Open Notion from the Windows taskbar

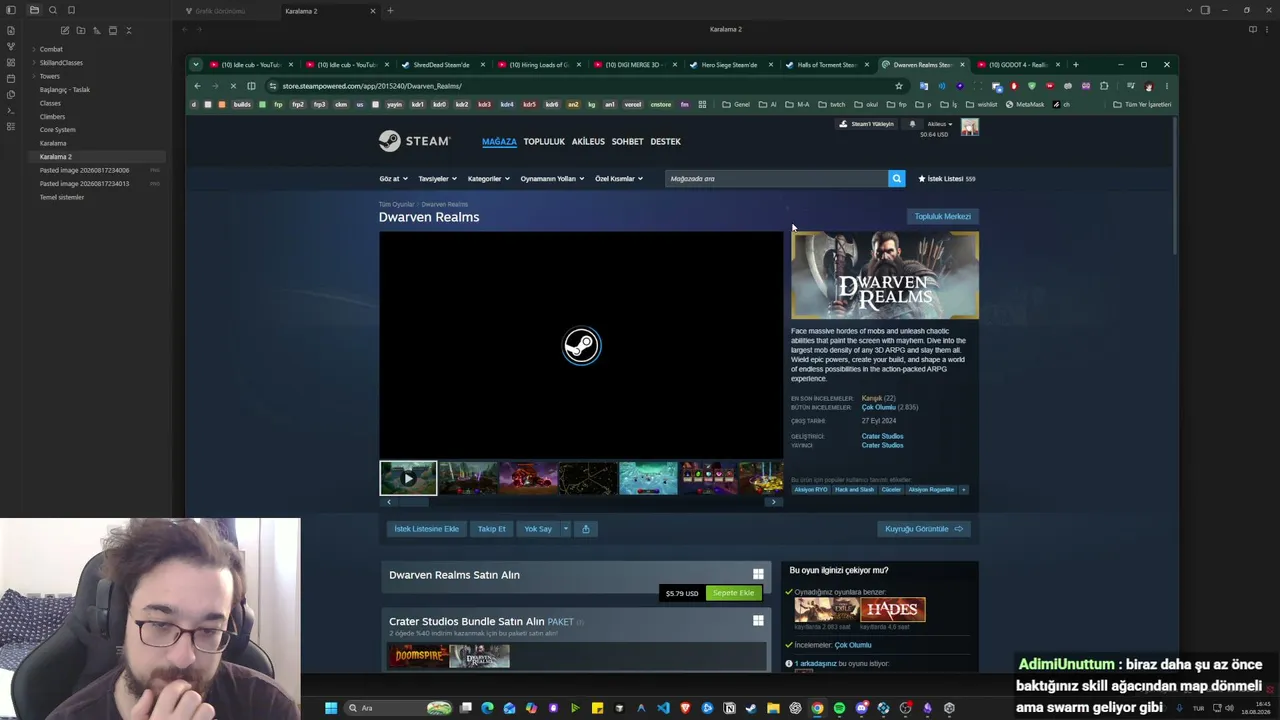click(x=729, y=708)
